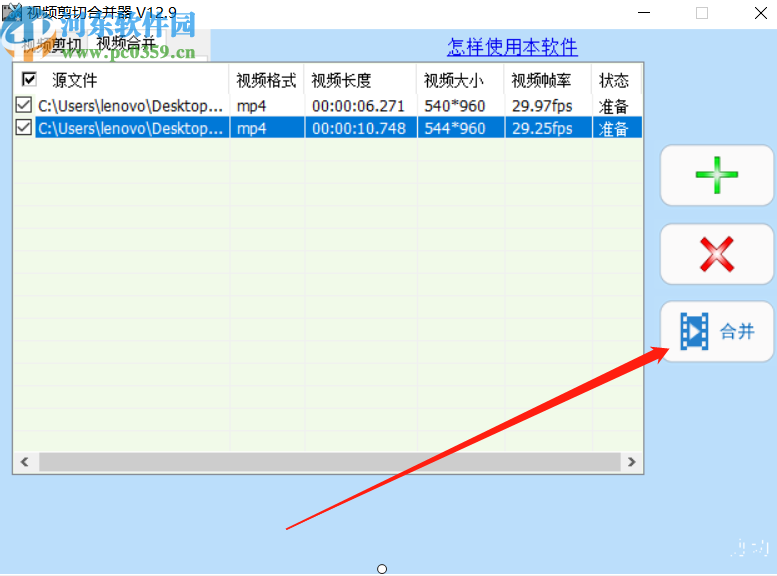This screenshot has width=777, height=576.
Task: Click the green plus add file button
Action: 717,175
